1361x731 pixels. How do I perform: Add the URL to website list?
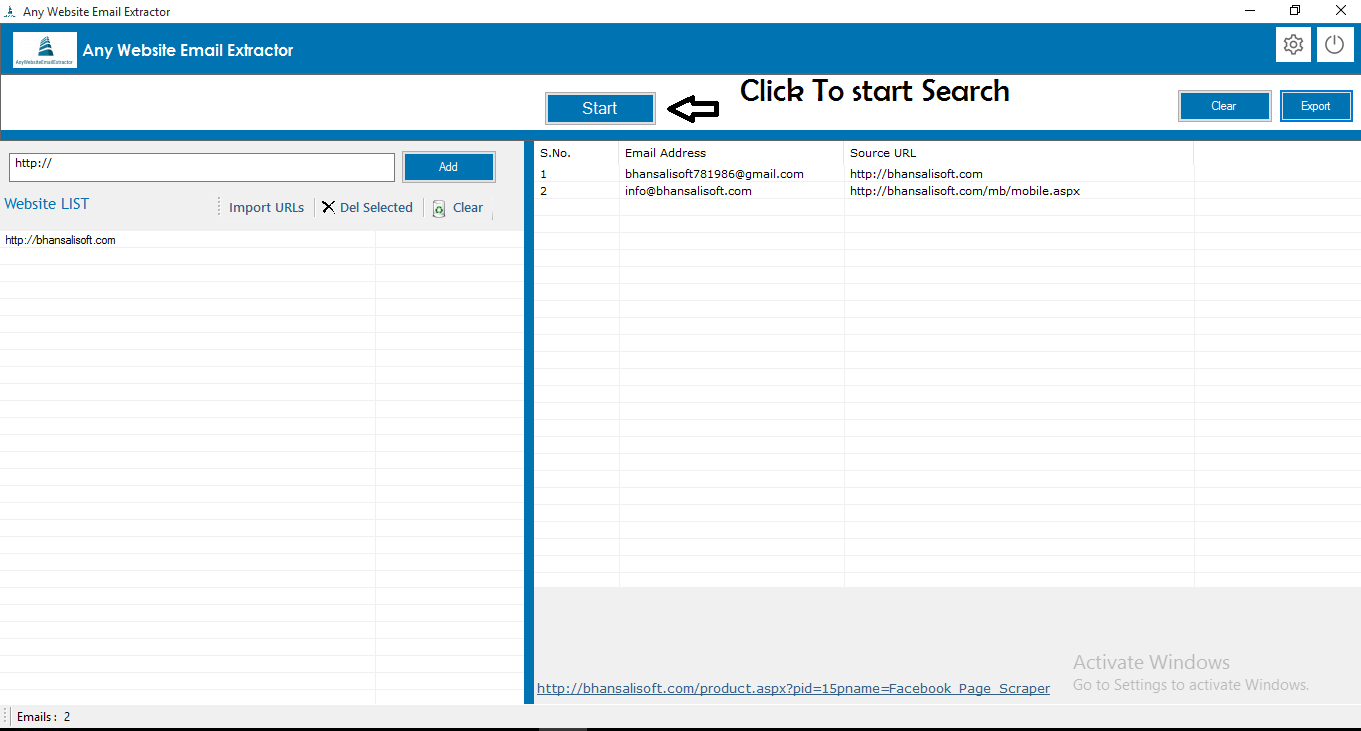tap(448, 167)
